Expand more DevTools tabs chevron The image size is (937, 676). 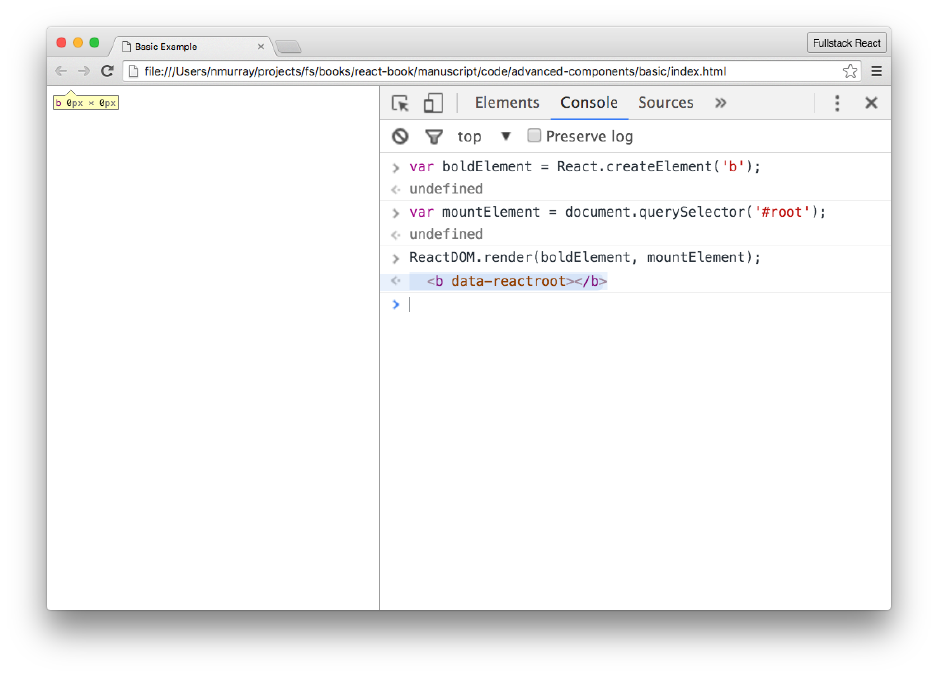tap(721, 103)
